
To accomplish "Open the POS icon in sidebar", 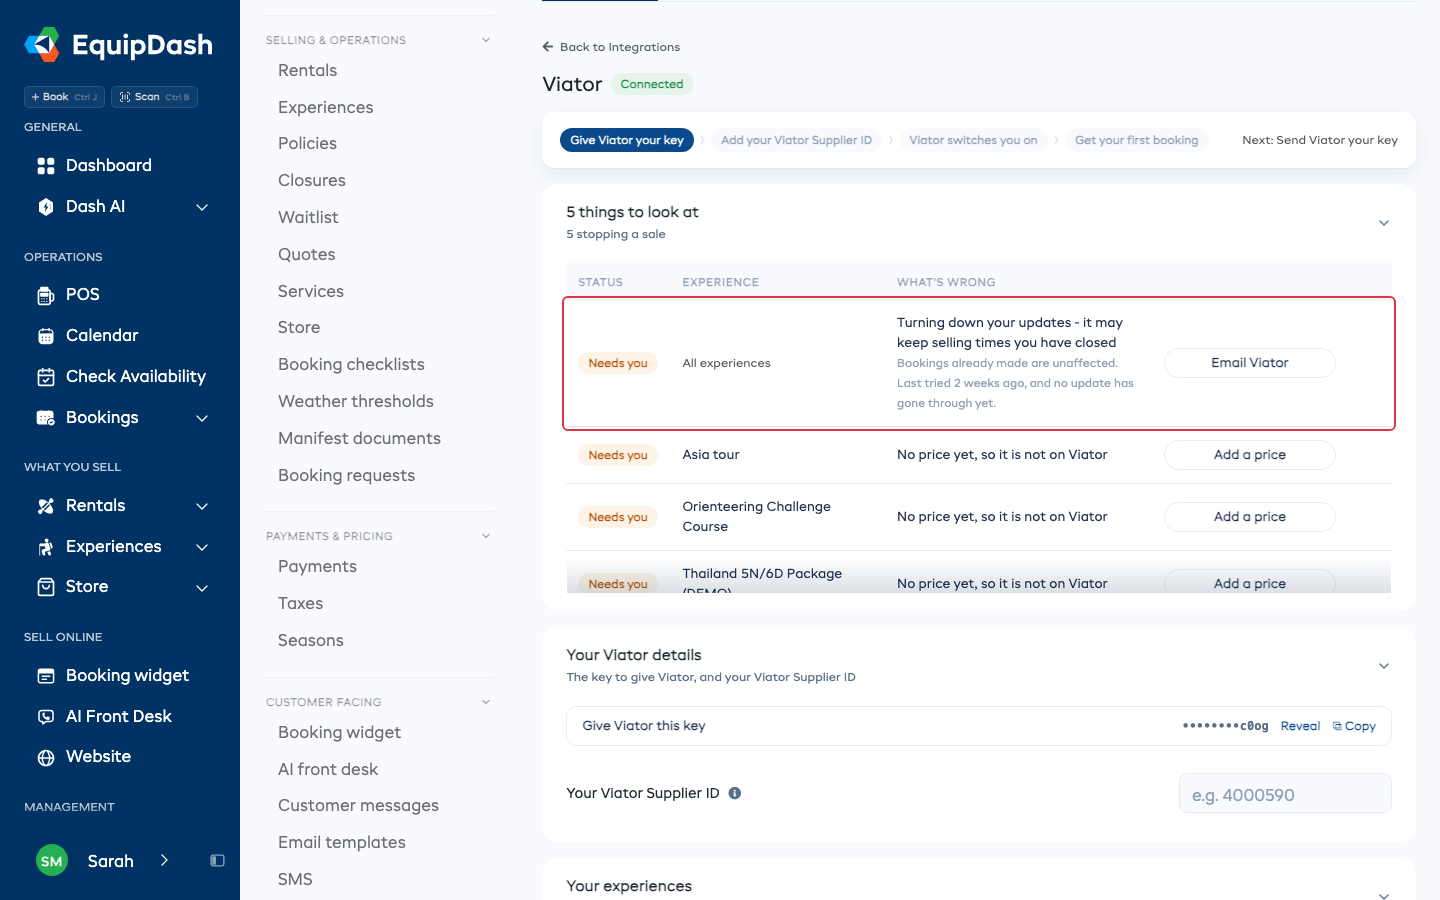I will point(46,295).
